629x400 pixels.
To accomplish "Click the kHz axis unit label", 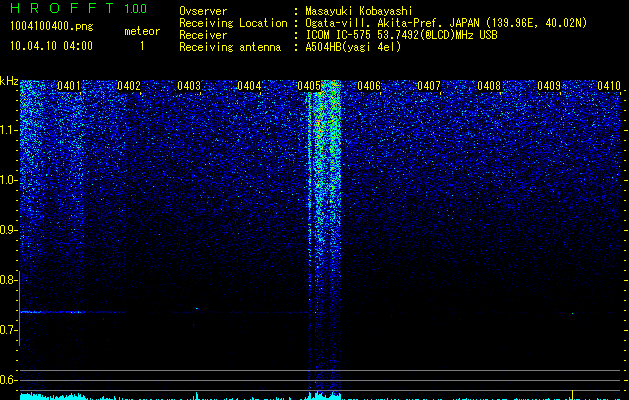I will coord(9,81).
